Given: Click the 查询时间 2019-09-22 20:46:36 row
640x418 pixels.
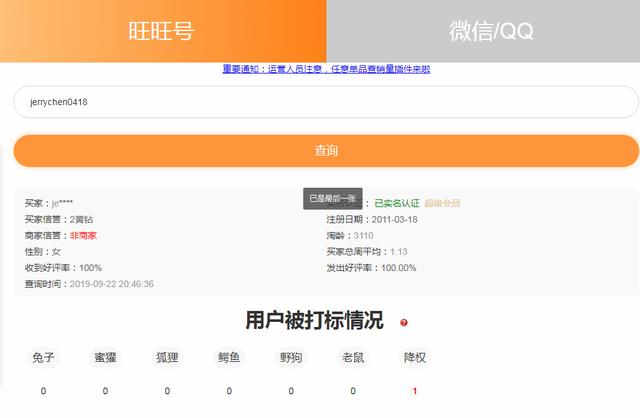Looking at the screenshot, I should pyautogui.click(x=89, y=284).
